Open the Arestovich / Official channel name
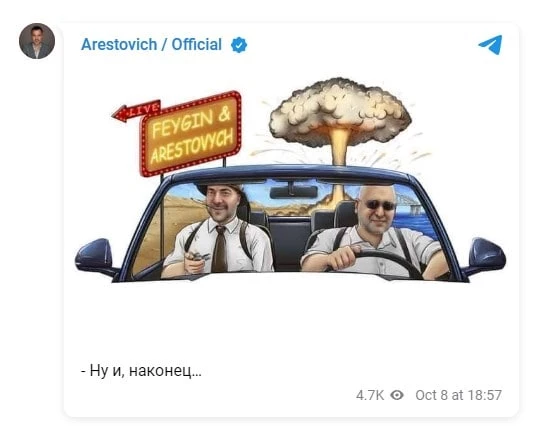 point(151,45)
